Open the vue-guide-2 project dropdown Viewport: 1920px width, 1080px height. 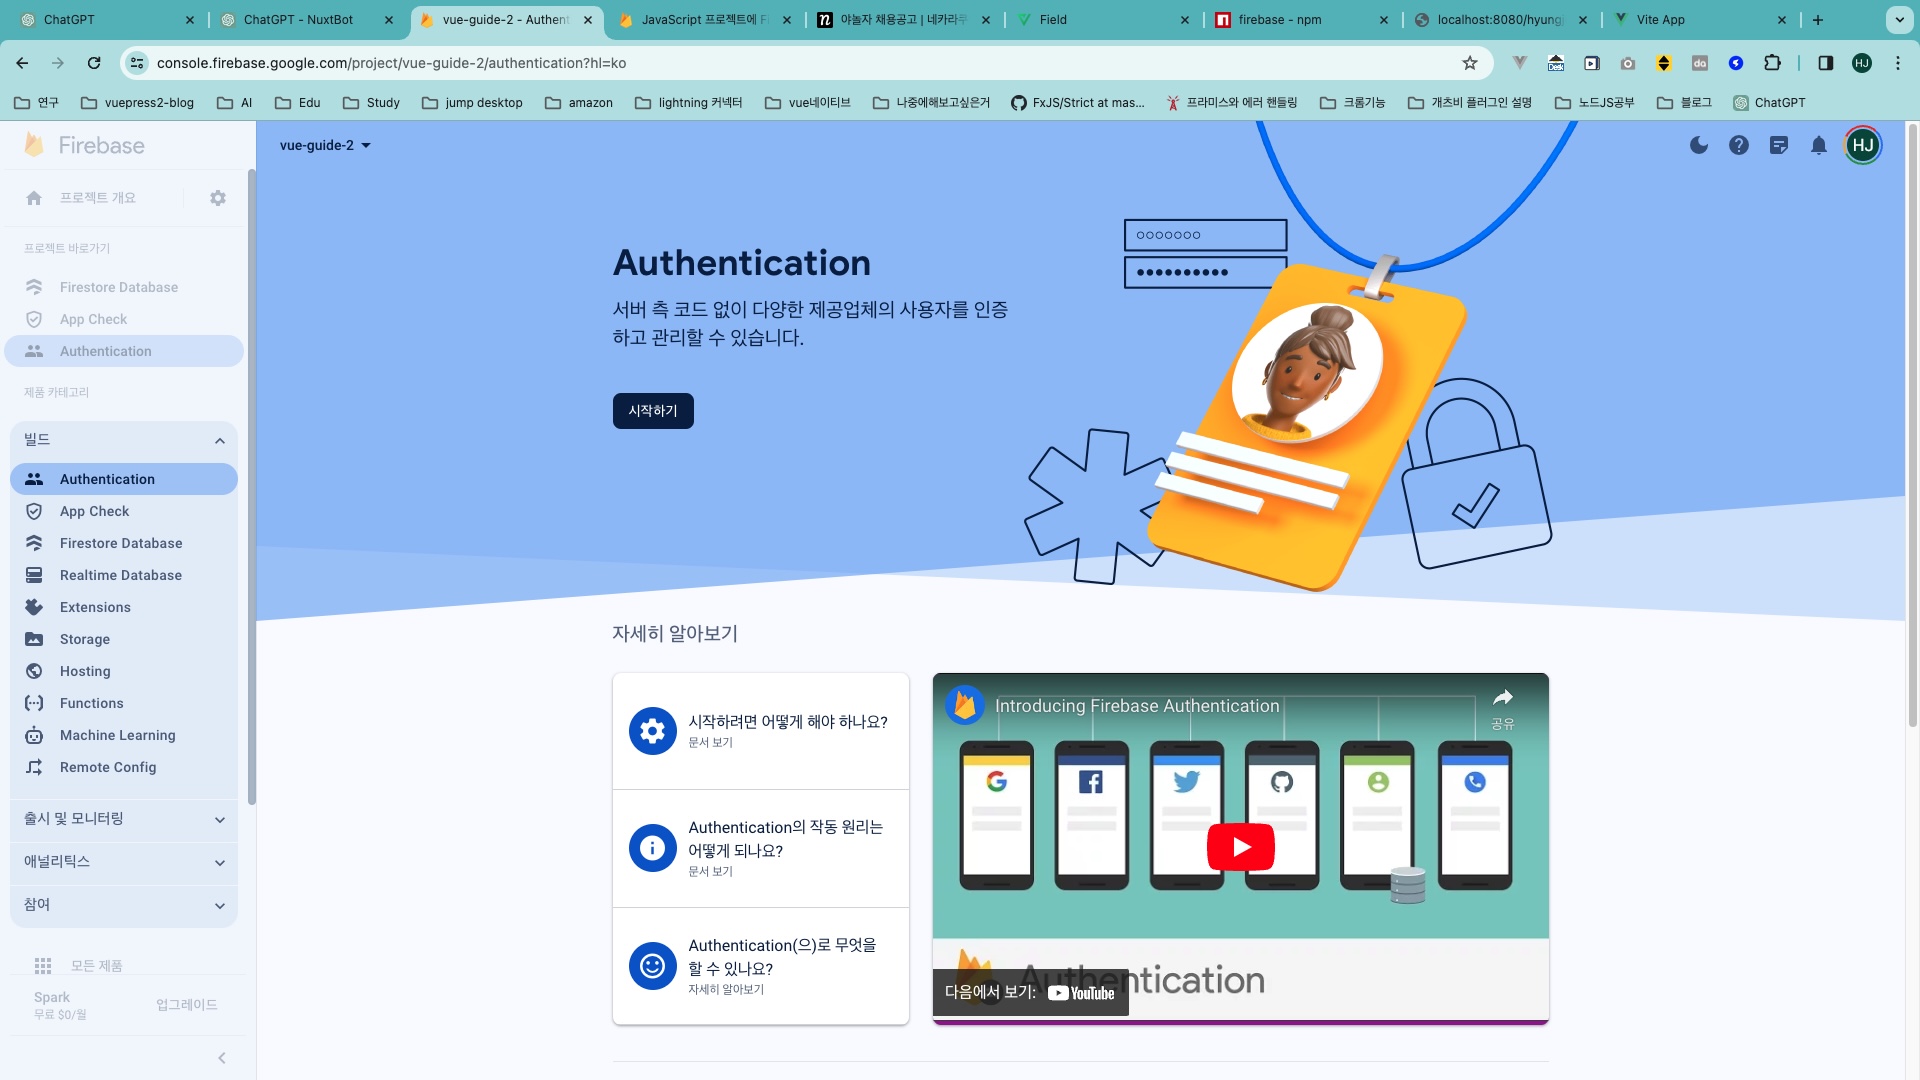click(325, 145)
